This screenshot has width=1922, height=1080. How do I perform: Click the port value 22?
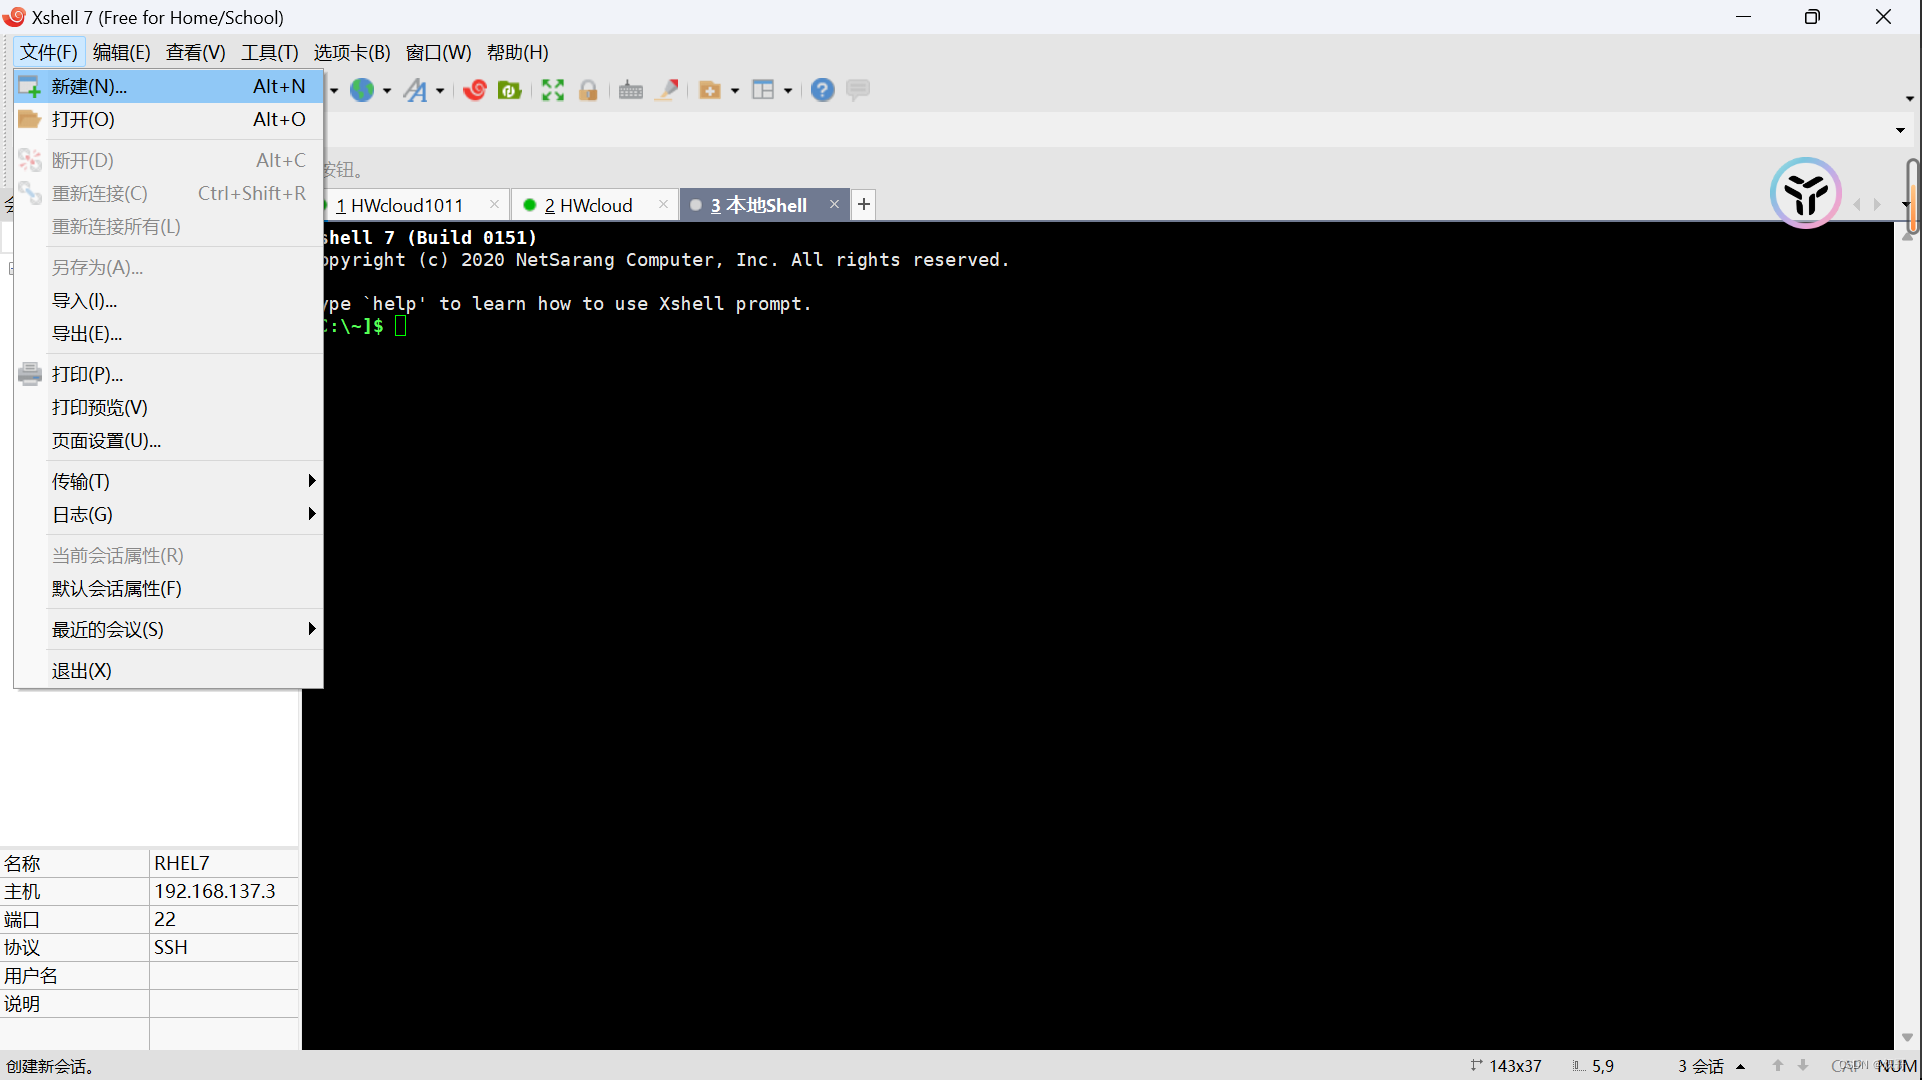click(x=165, y=919)
